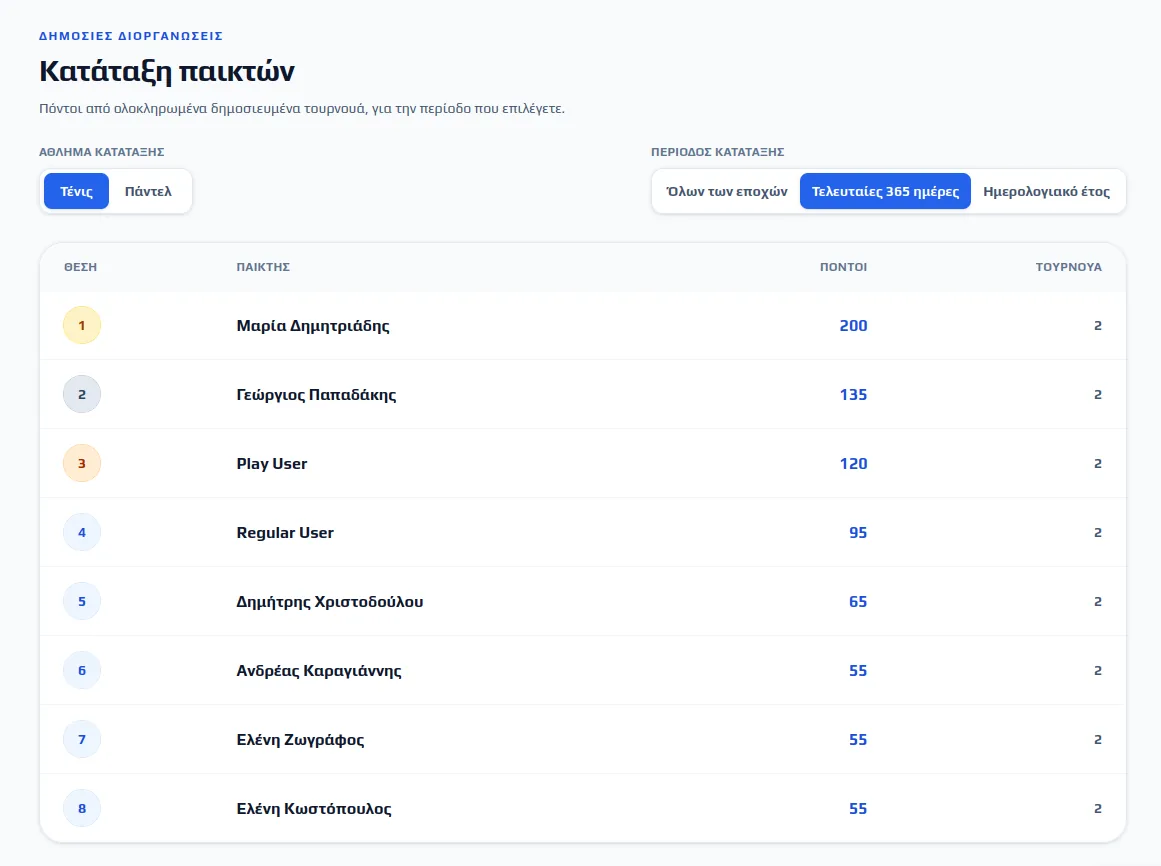Click the position 8 badge
1161x866 pixels.
click(82, 808)
